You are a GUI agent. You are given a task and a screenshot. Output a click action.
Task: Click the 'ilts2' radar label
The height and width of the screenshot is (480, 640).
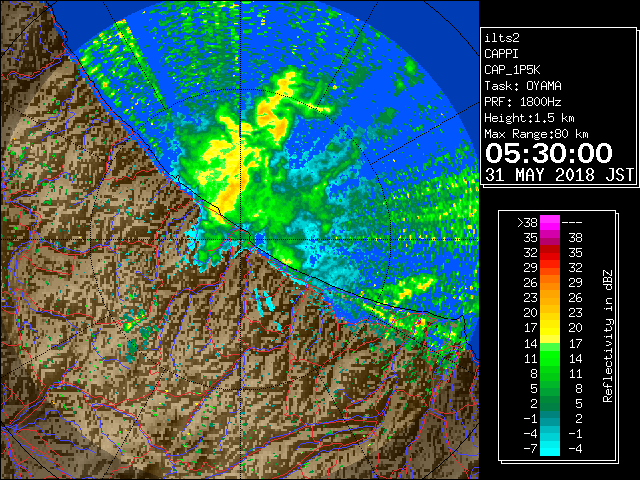coord(502,38)
